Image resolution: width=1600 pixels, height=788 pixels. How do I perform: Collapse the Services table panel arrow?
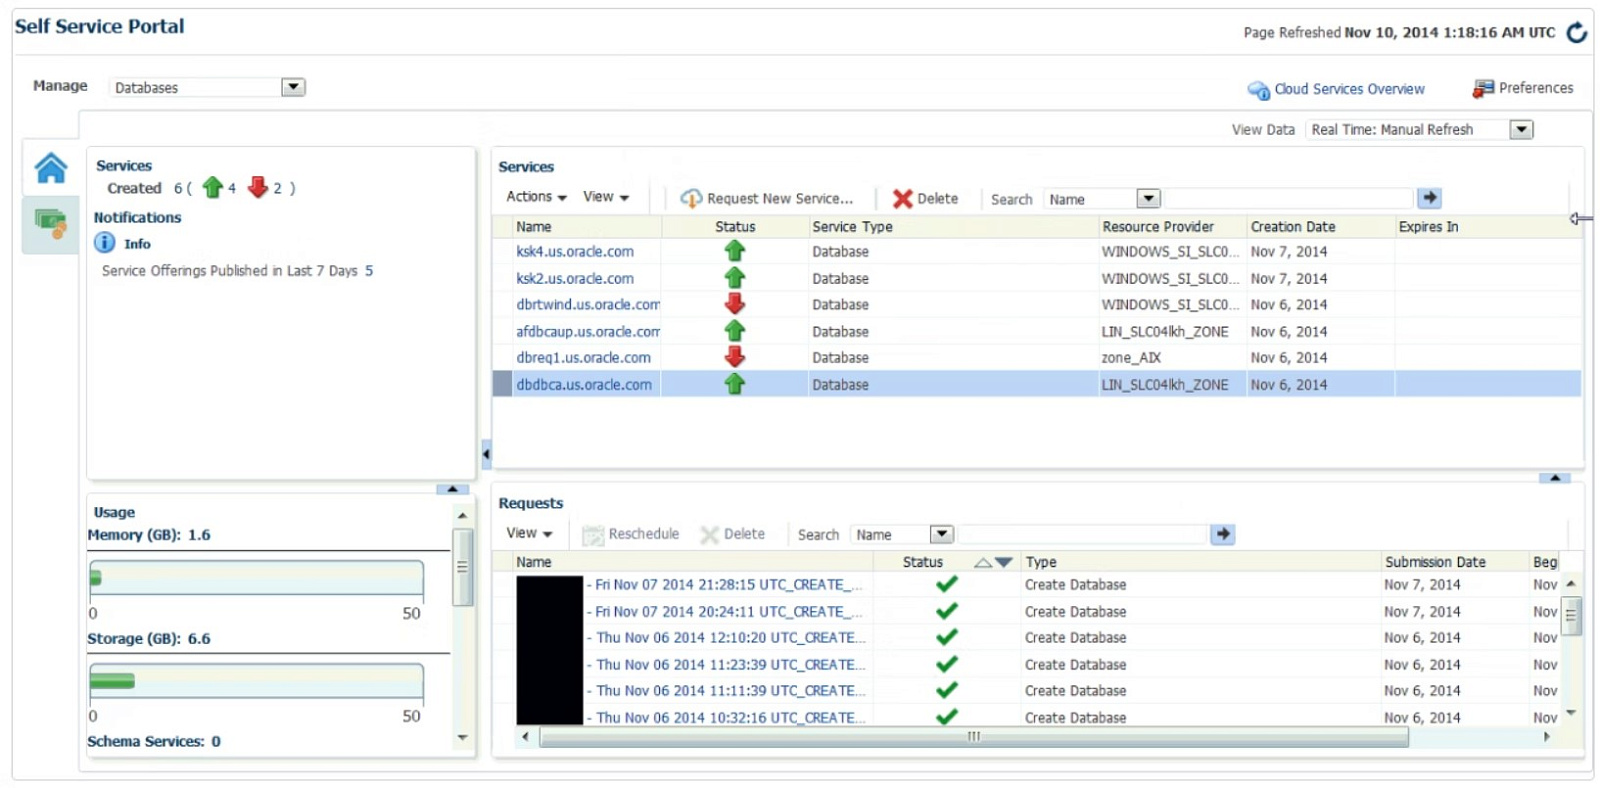coord(1554,478)
